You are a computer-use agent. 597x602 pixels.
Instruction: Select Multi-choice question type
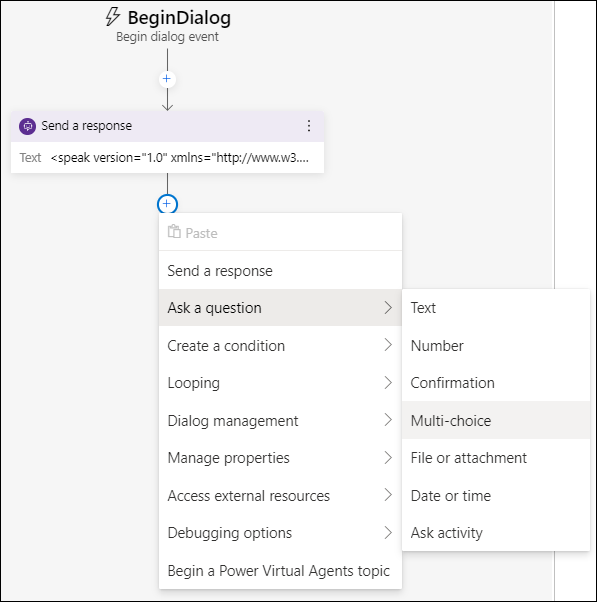(x=496, y=420)
